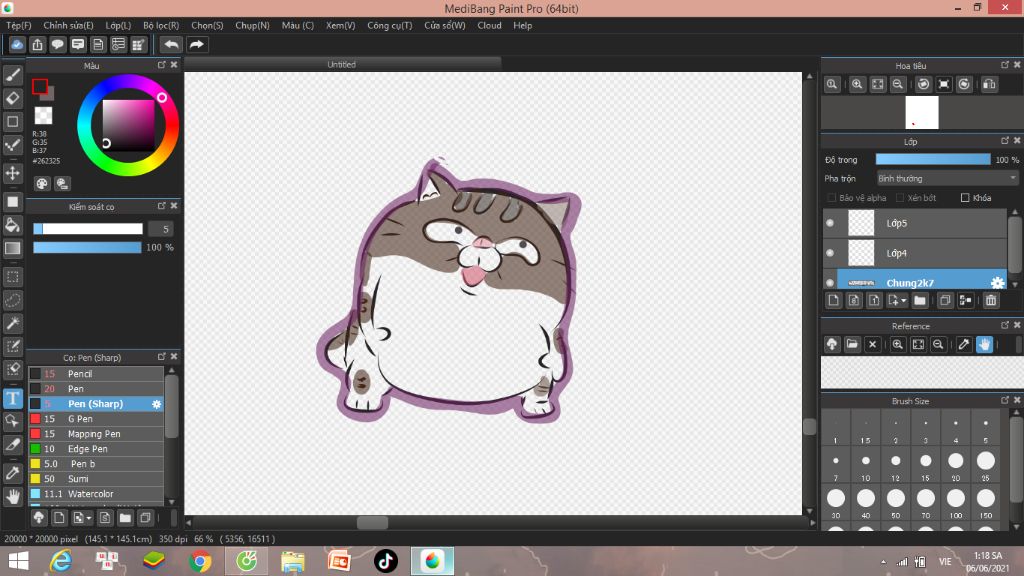
Task: Select the transparent color swatch
Action: coord(43,116)
